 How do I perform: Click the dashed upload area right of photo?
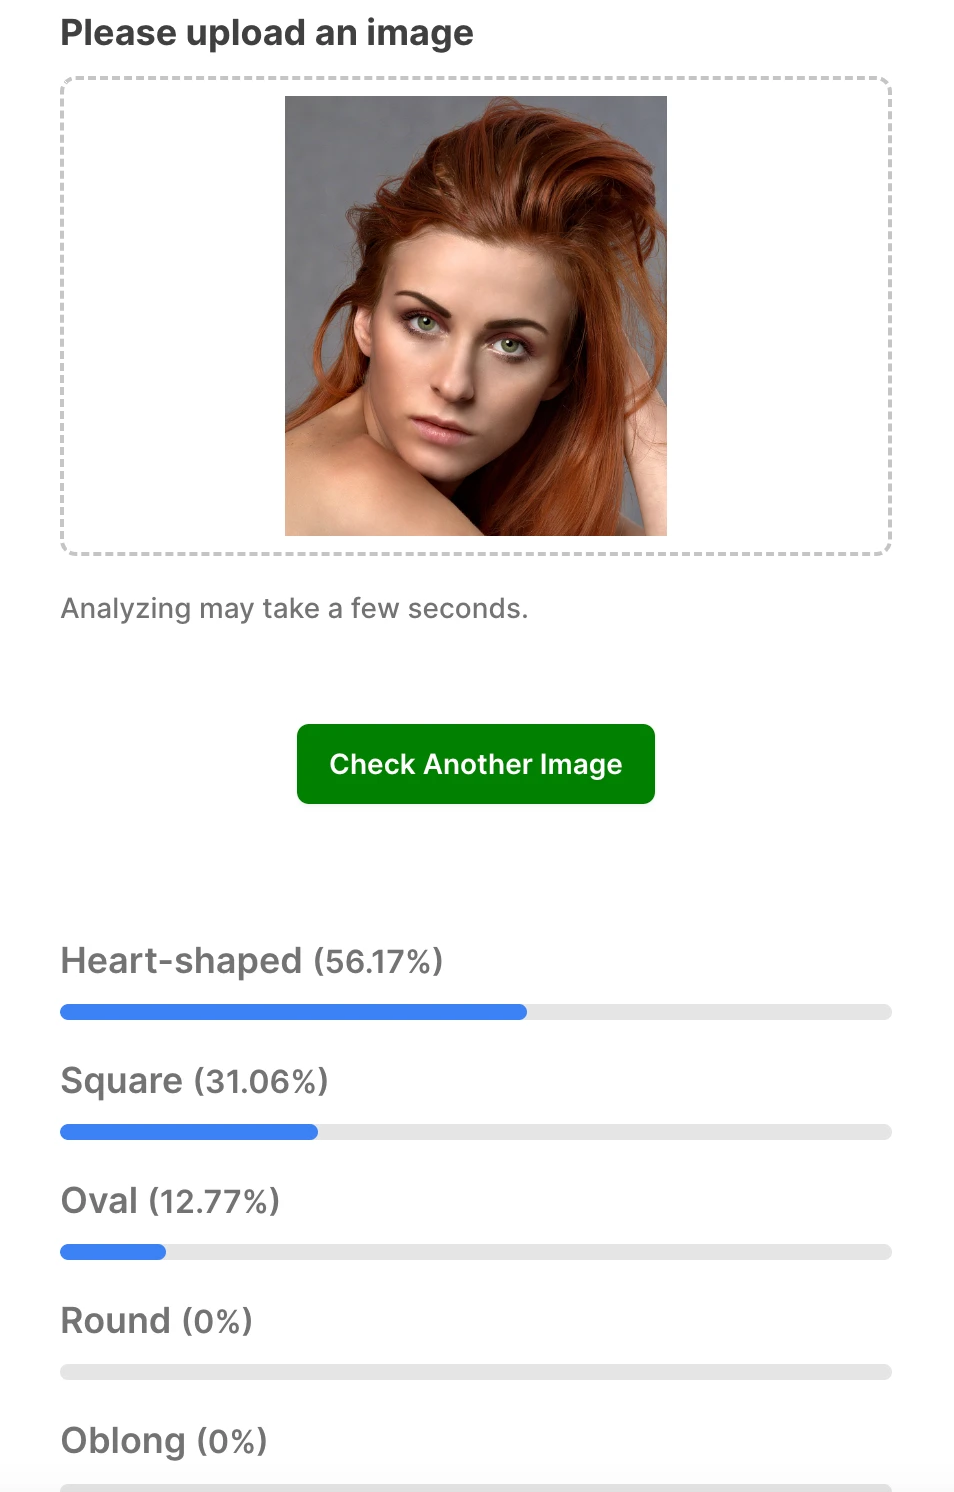click(x=778, y=316)
